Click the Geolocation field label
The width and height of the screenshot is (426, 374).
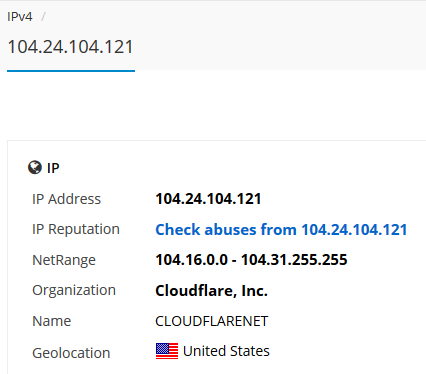click(71, 353)
